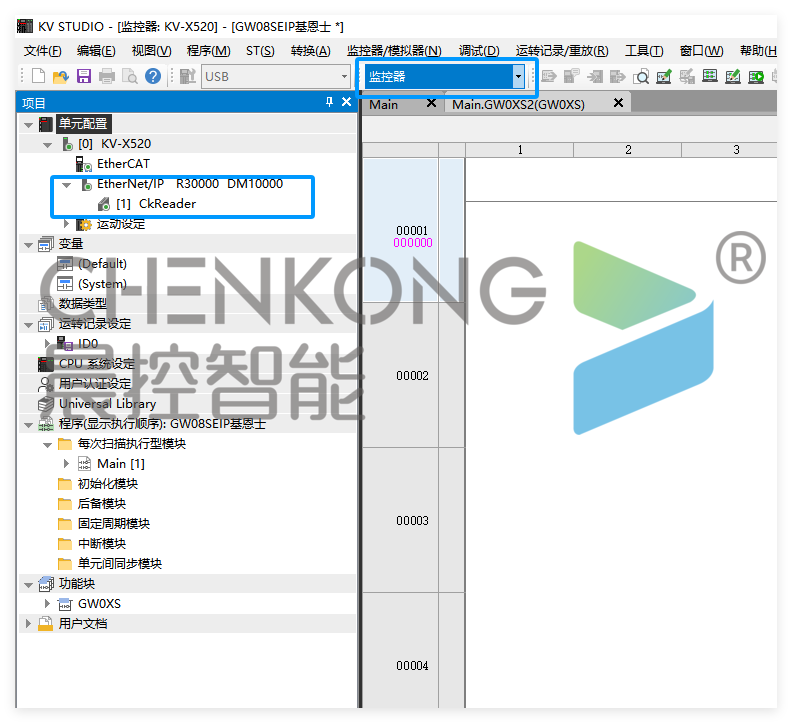Screen dimensions: 792x723
Task: Collapse the EtherNet/IP node
Action: click(x=66, y=185)
